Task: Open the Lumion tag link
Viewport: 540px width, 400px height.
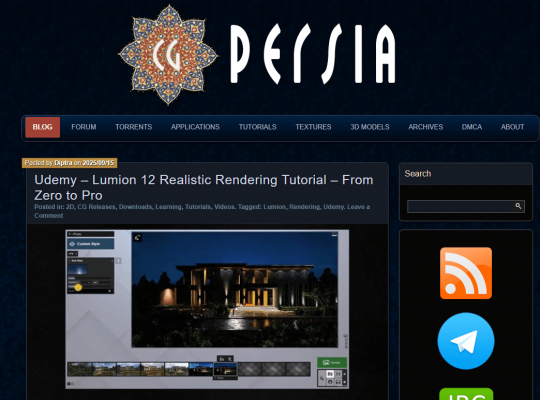Action: click(x=274, y=207)
